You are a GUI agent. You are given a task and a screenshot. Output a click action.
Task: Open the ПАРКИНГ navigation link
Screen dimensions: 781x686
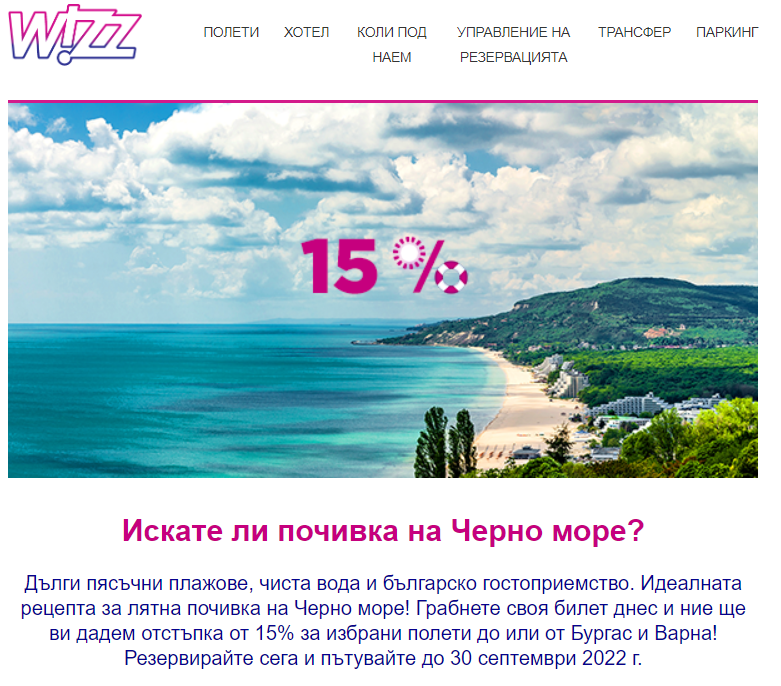pos(727,32)
